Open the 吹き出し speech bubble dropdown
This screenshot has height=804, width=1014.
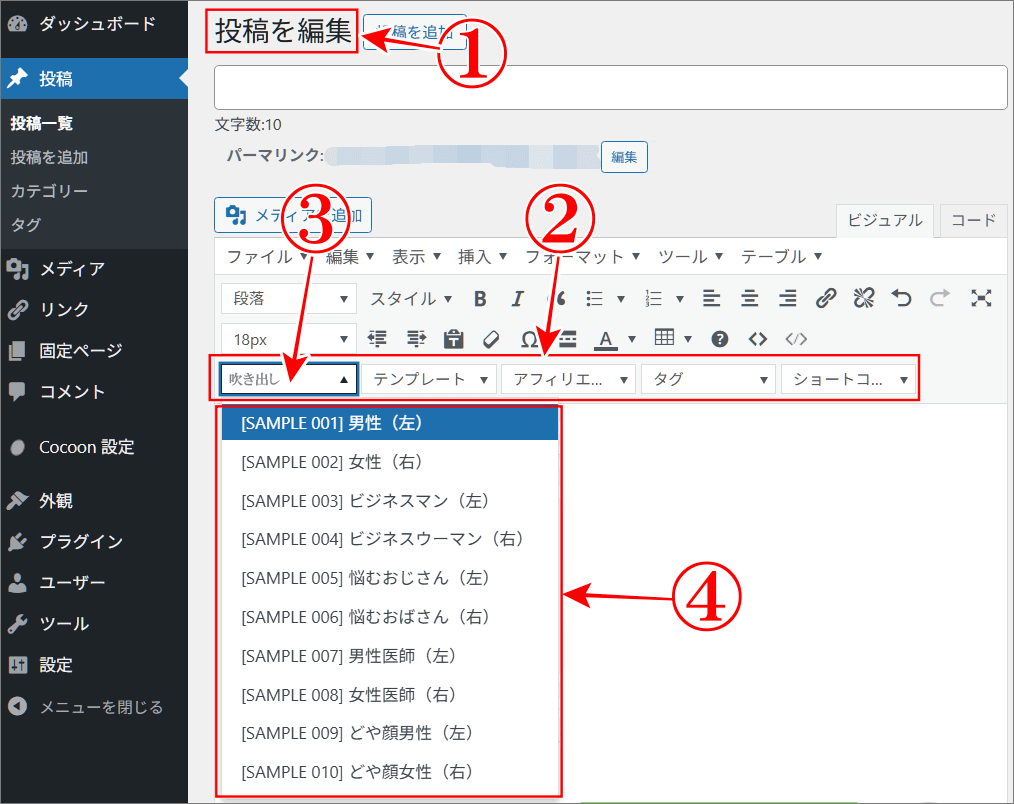[287, 378]
